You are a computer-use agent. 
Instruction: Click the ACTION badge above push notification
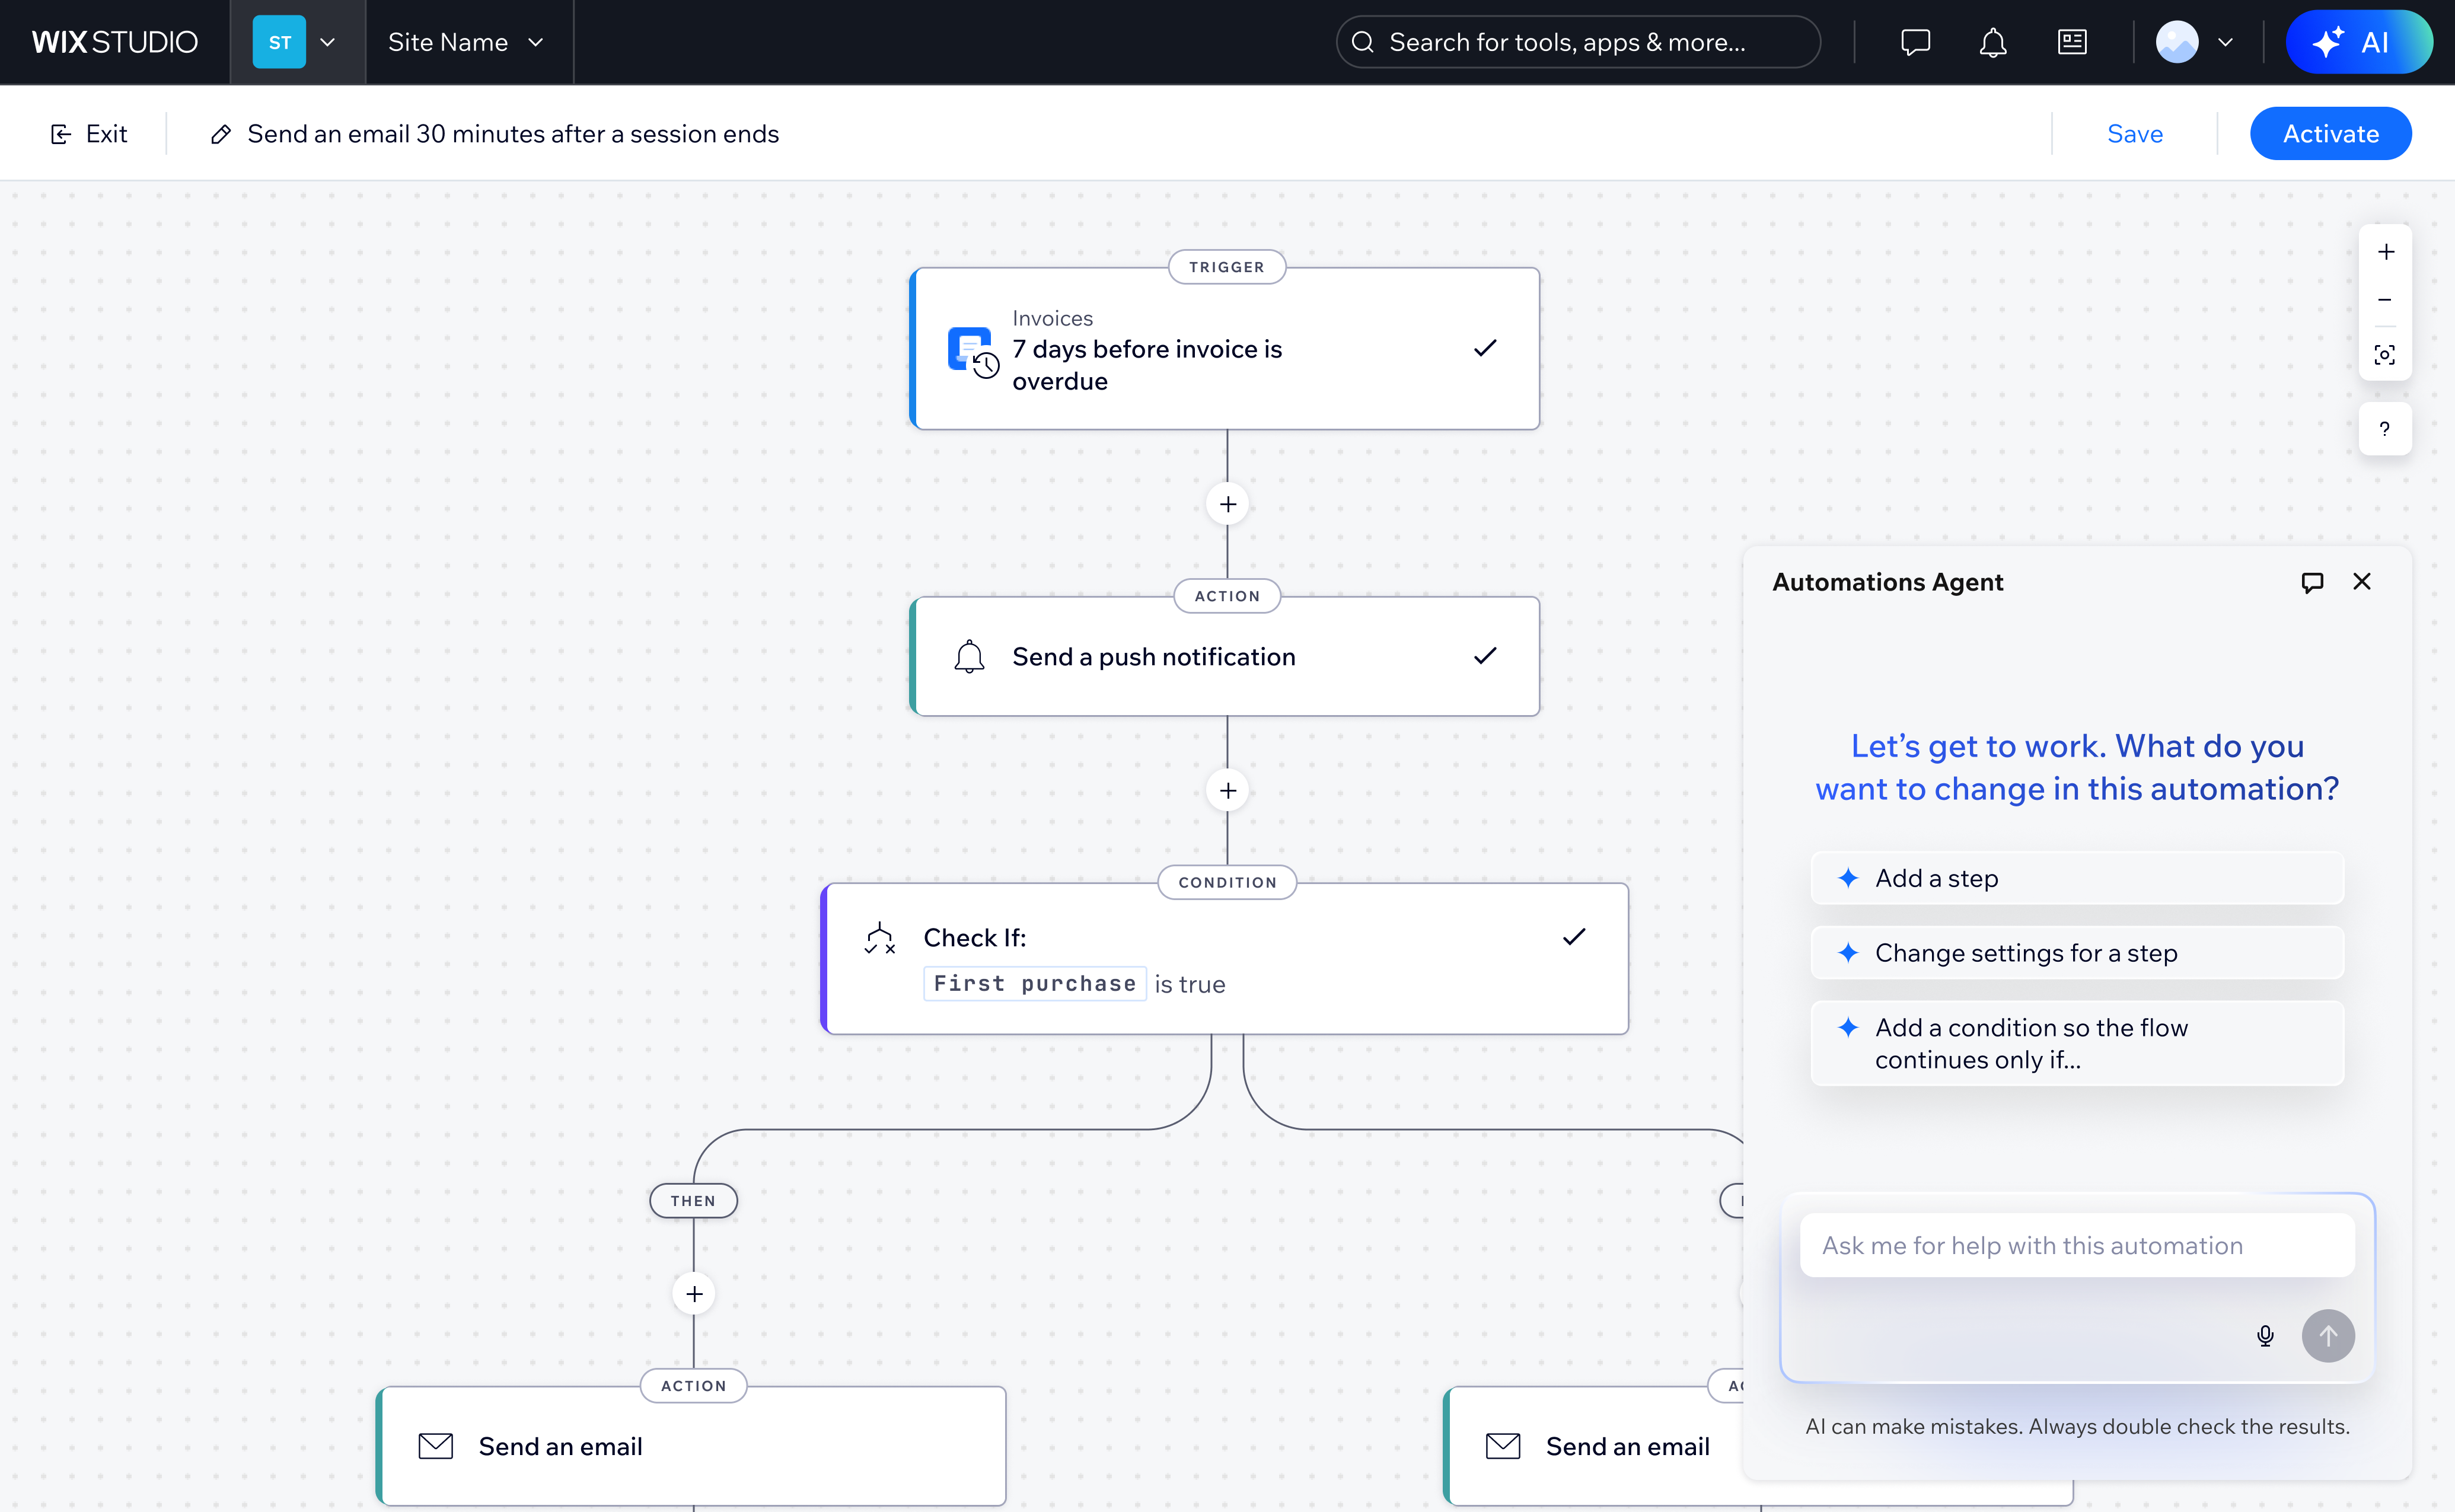pos(1226,596)
